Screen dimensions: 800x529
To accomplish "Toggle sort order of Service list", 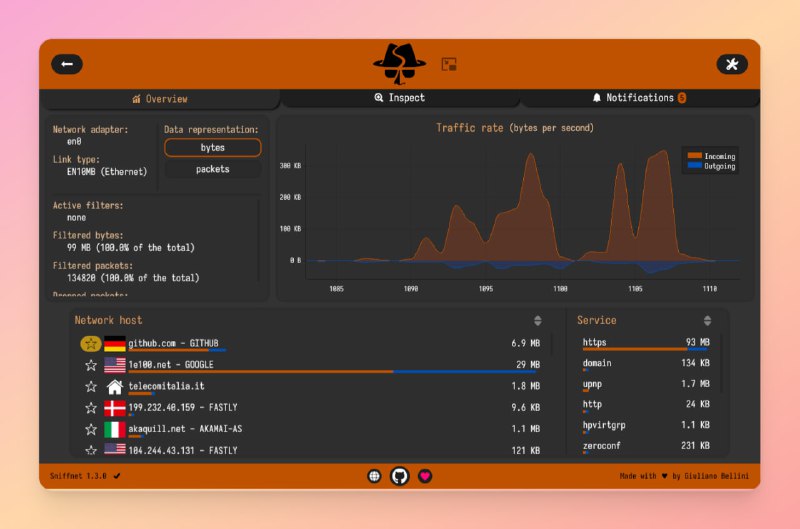I will click(708, 321).
